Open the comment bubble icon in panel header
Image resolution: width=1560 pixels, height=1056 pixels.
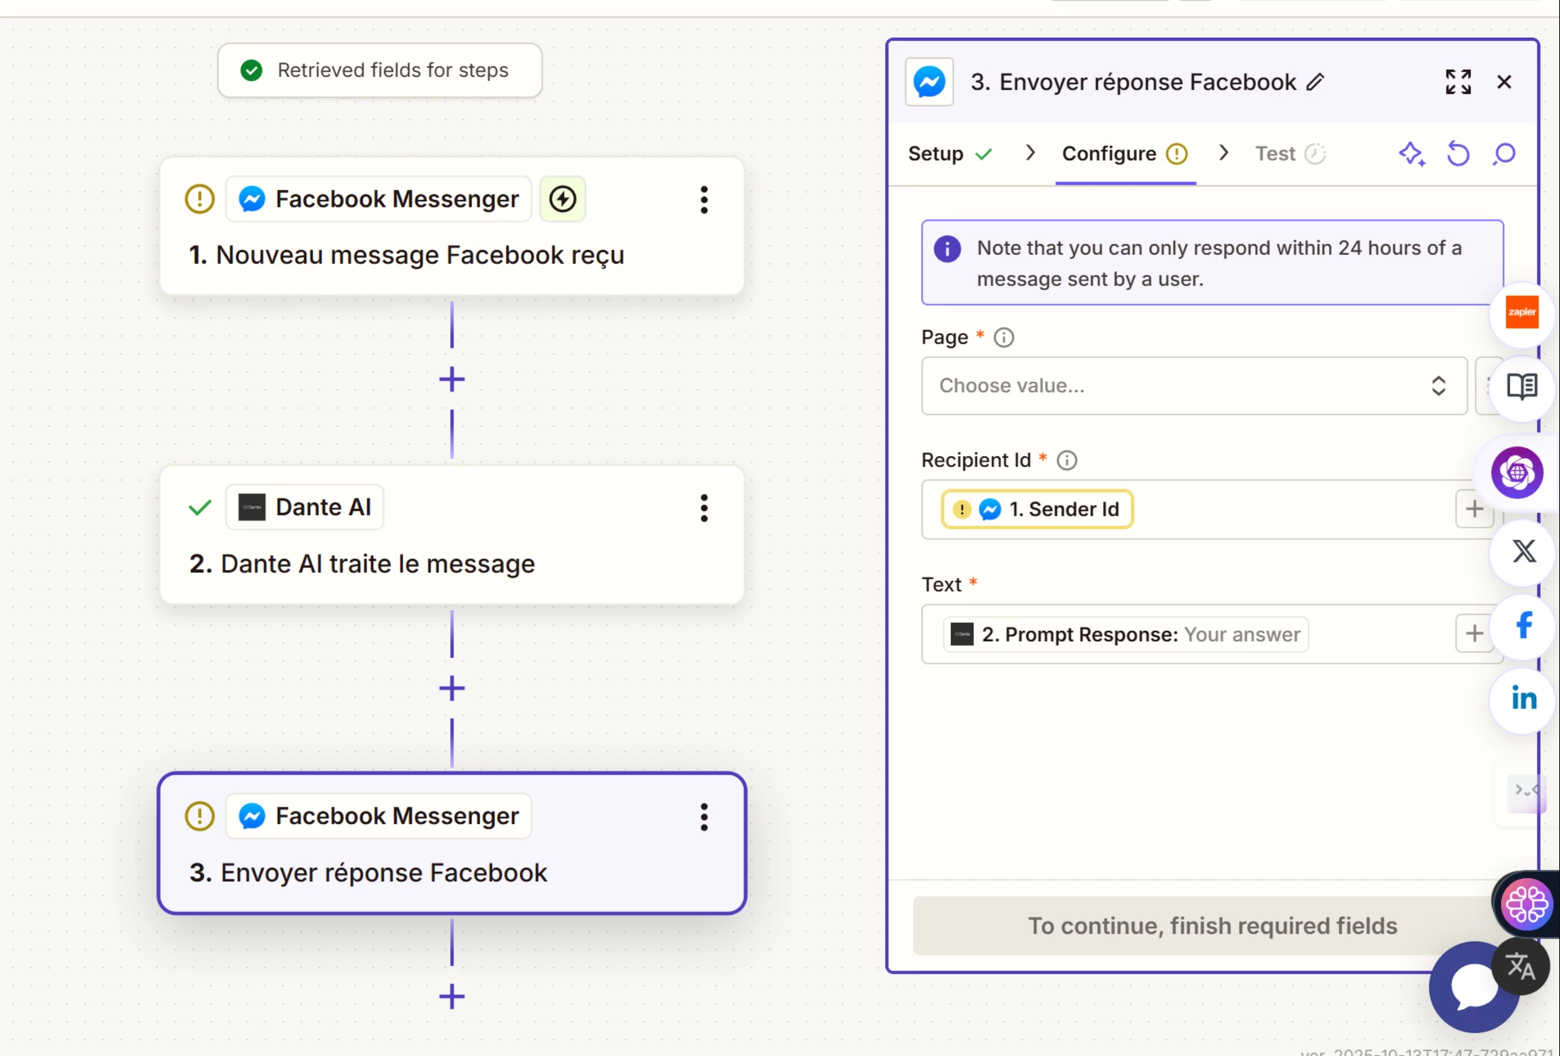(1504, 154)
